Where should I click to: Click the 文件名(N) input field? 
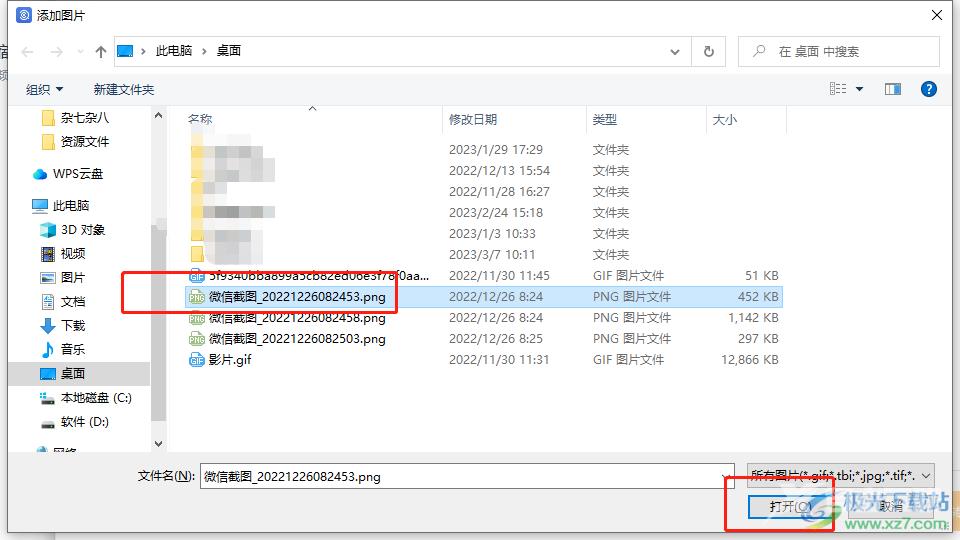coord(467,476)
